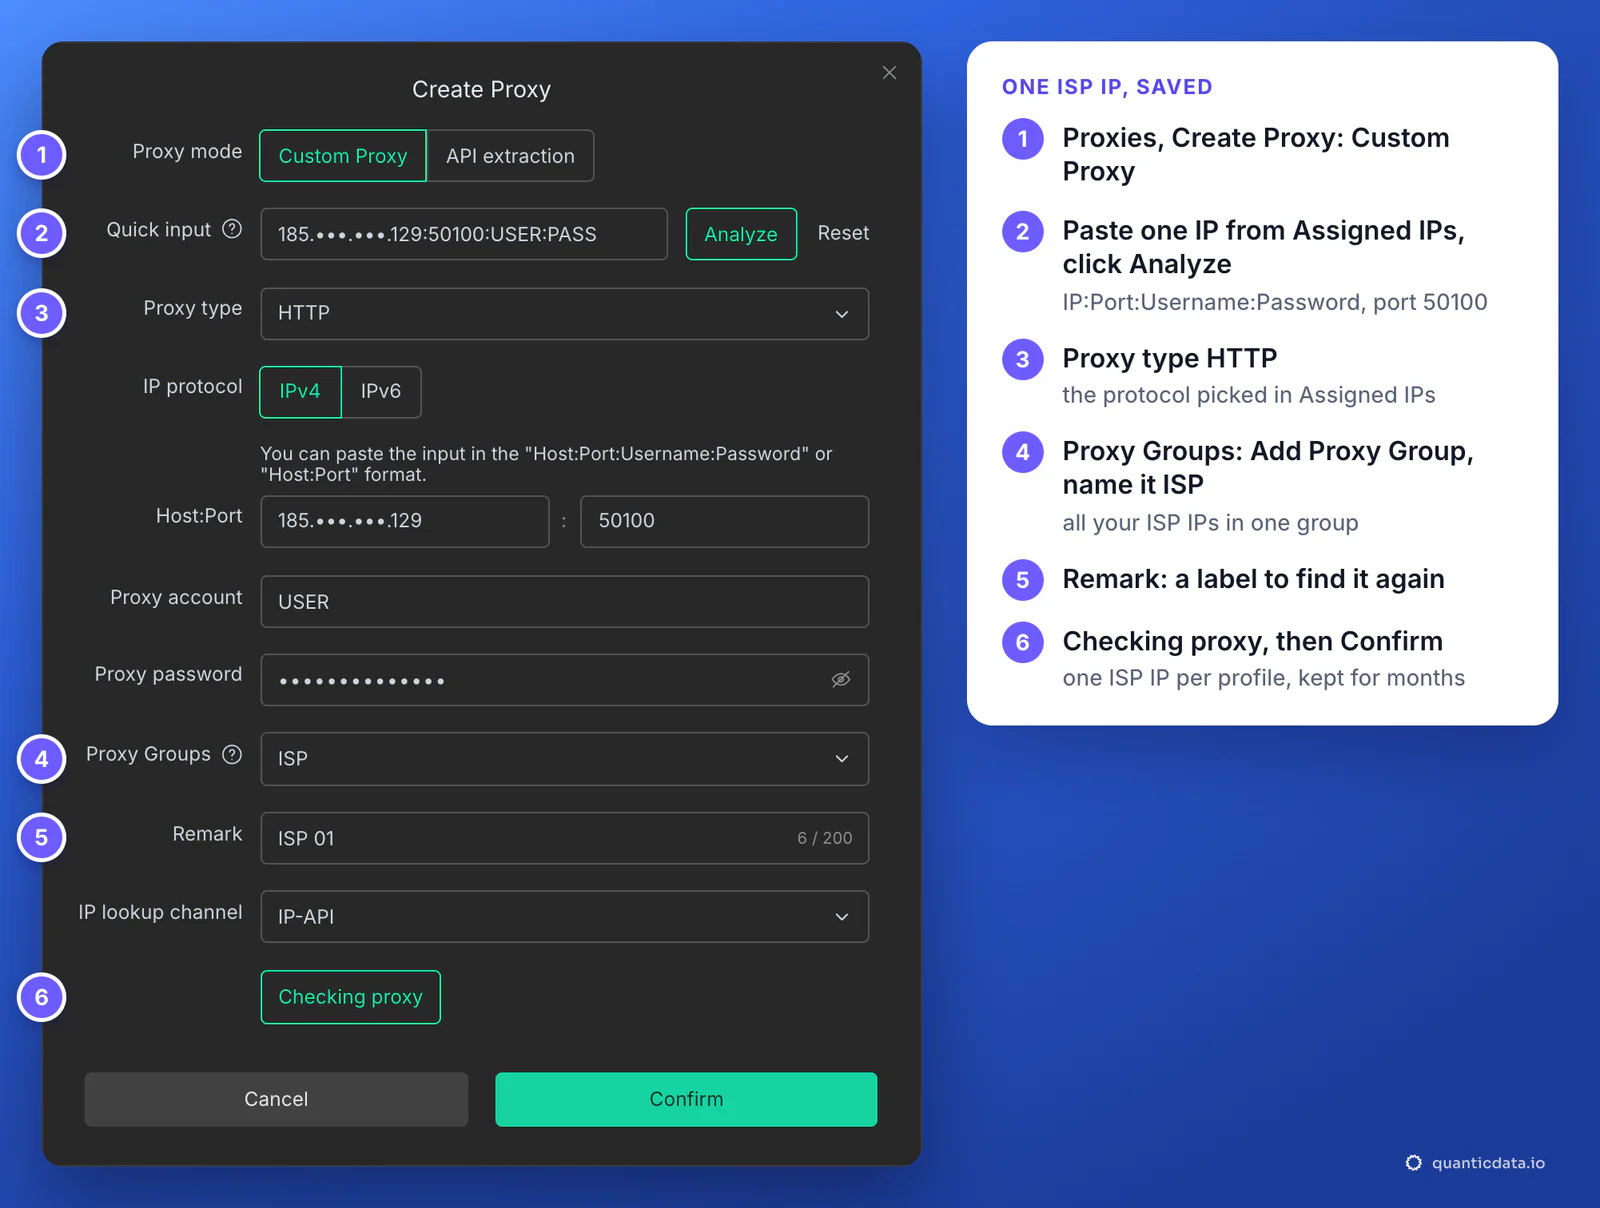Click the "ONE ISP IP, SAVED" heading
The width and height of the screenshot is (1600, 1208).
point(1107,87)
